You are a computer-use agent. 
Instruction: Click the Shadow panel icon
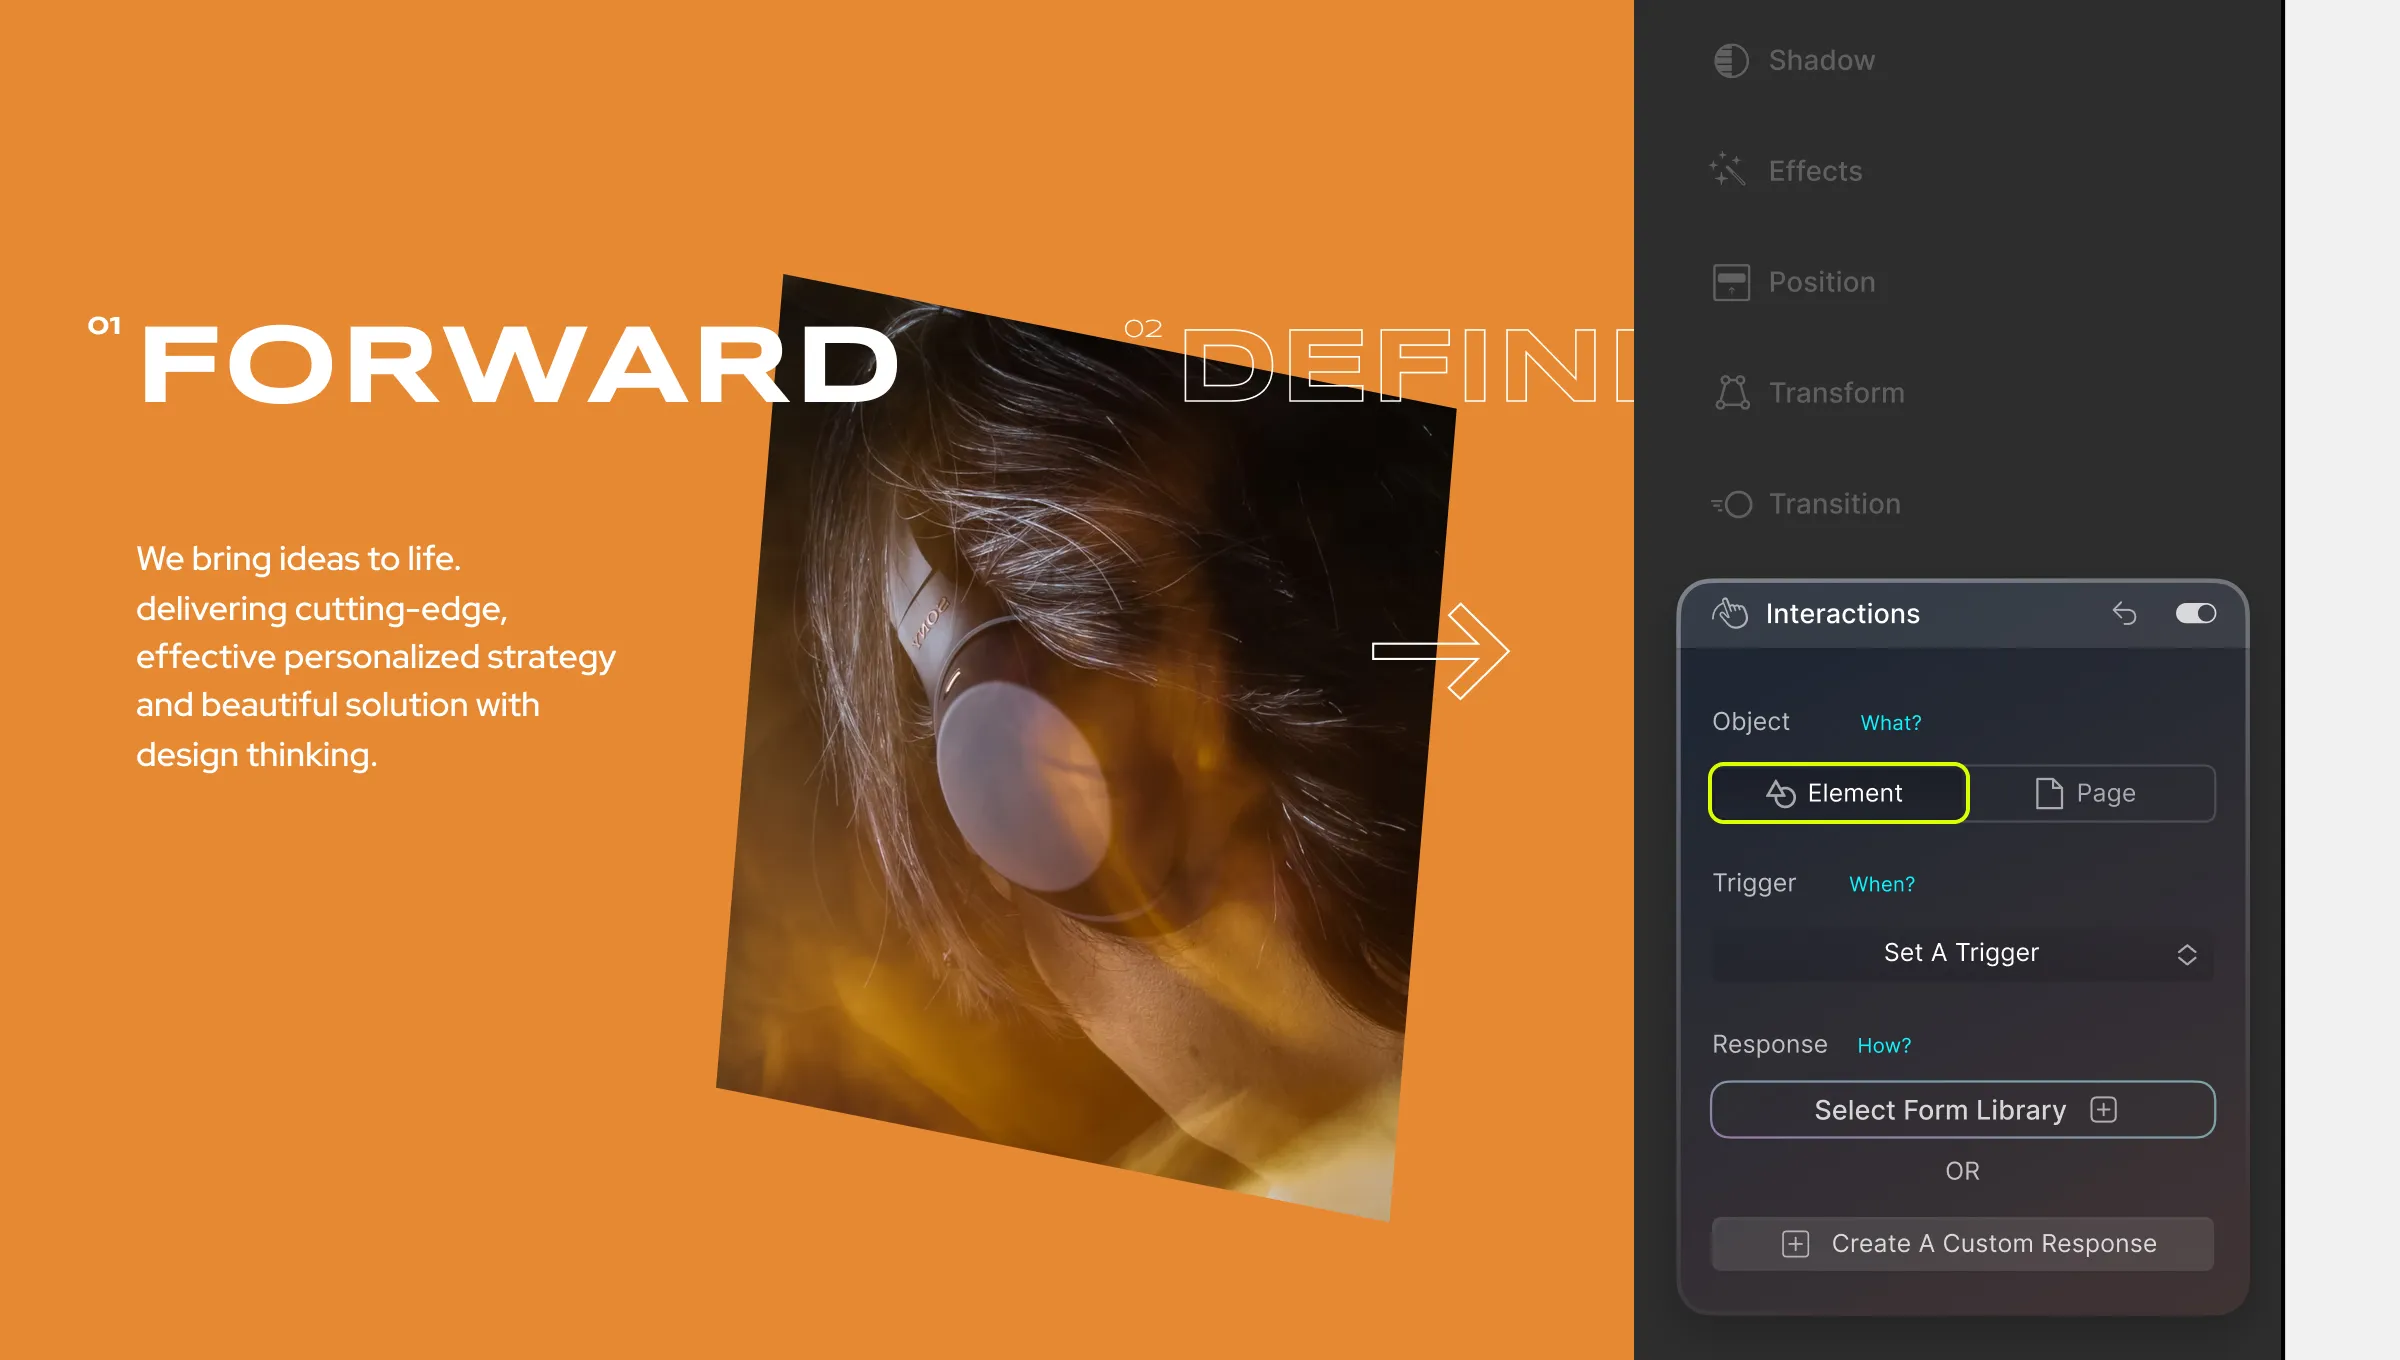pyautogui.click(x=1729, y=59)
